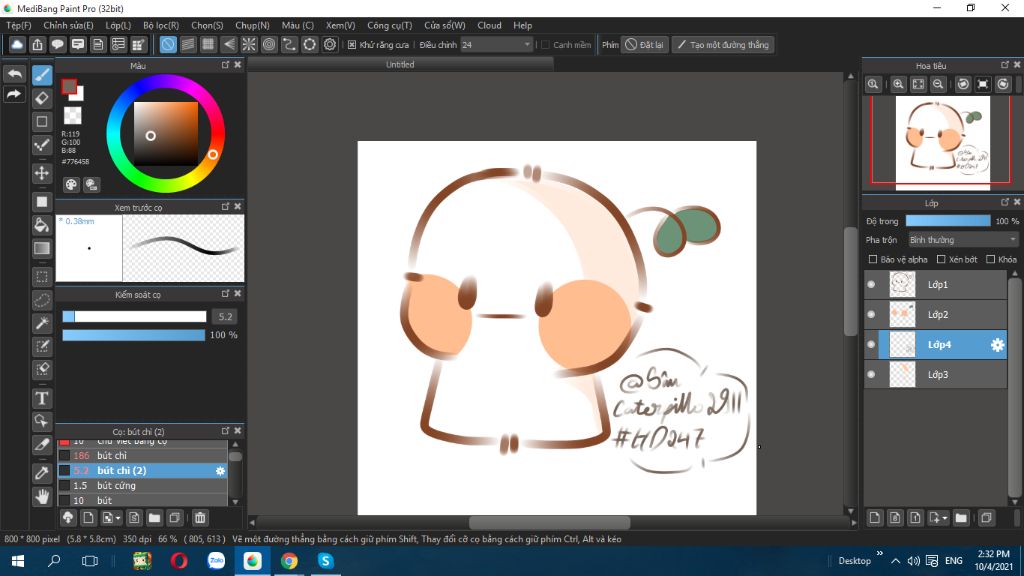The image size is (1024, 576).
Task: Click the concentric circle snap icon
Action: click(x=269, y=44)
